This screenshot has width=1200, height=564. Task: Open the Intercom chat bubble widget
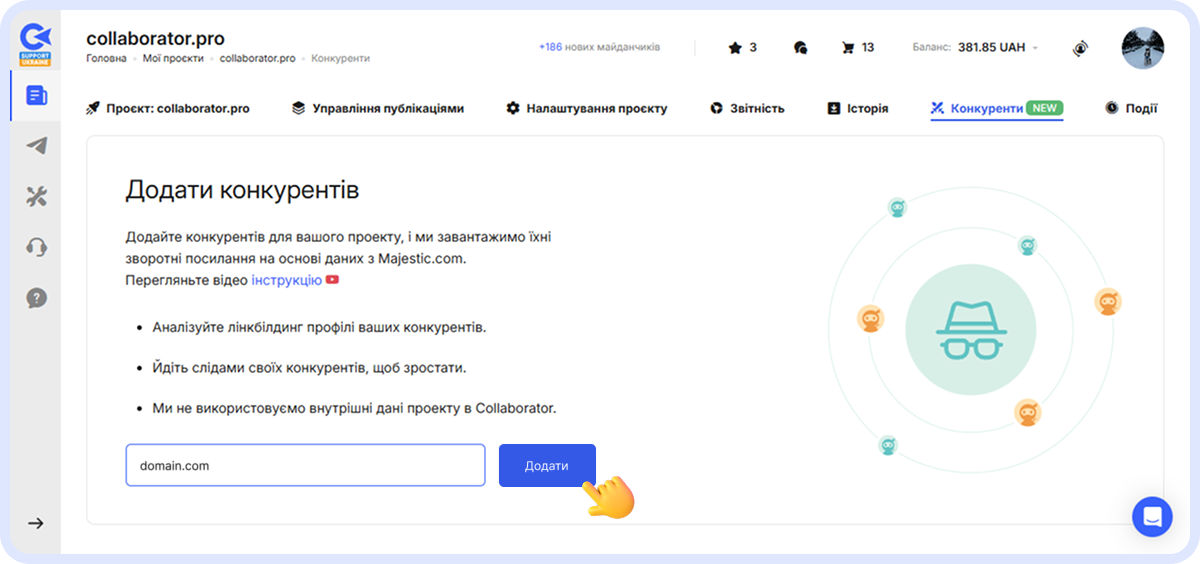[x=1151, y=516]
